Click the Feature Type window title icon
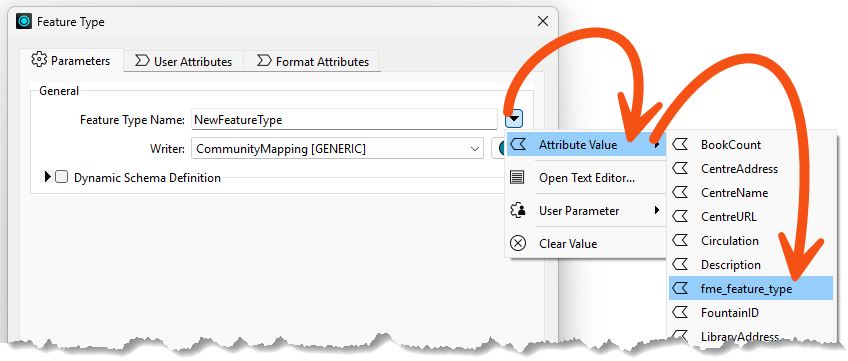This screenshot has width=848, height=361. point(24,22)
